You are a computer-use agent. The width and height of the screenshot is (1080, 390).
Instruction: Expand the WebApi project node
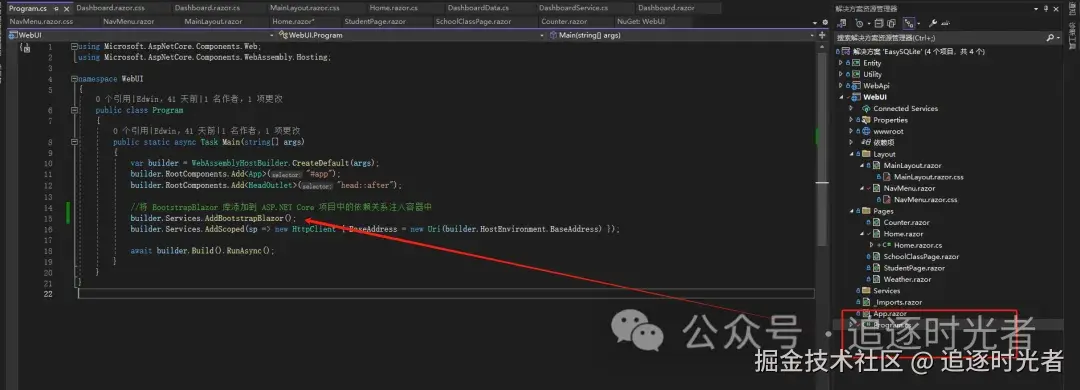tap(840, 85)
